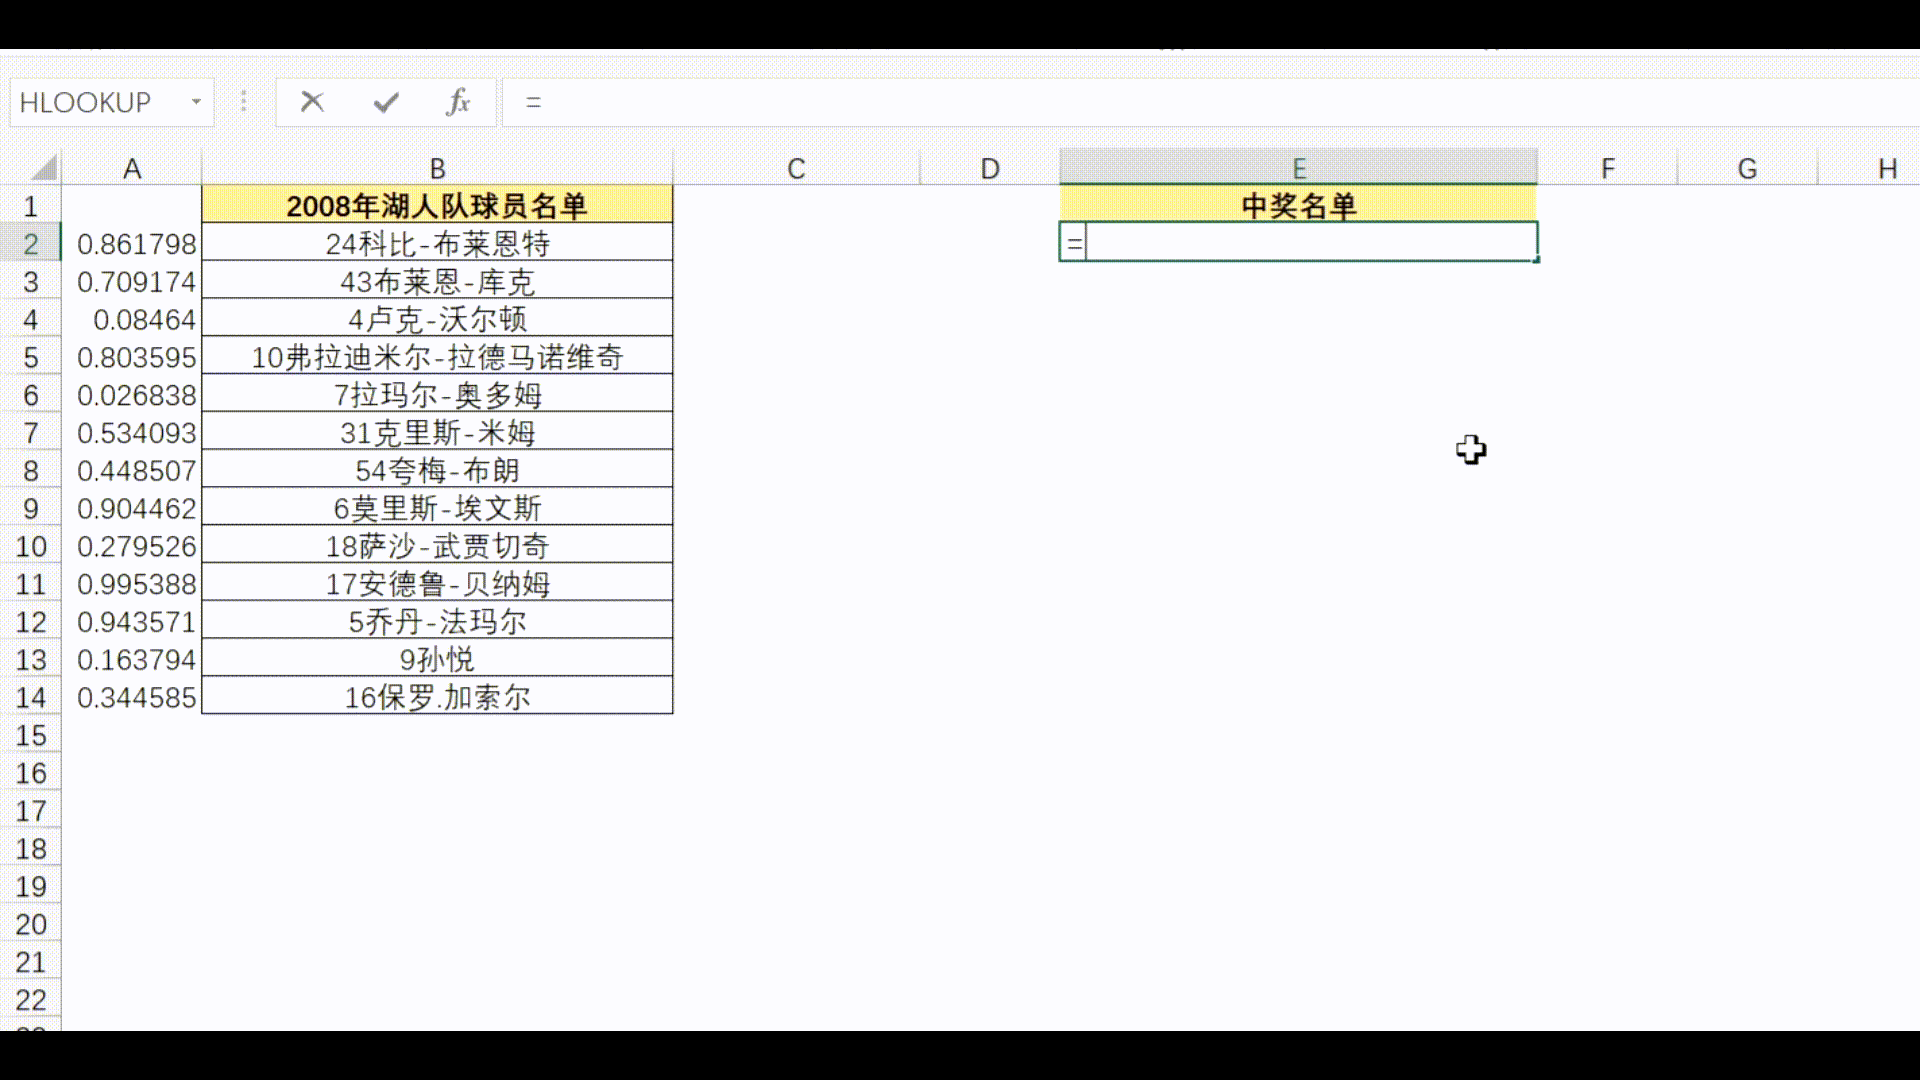Select column G header
The image size is (1920, 1080).
[1747, 168]
